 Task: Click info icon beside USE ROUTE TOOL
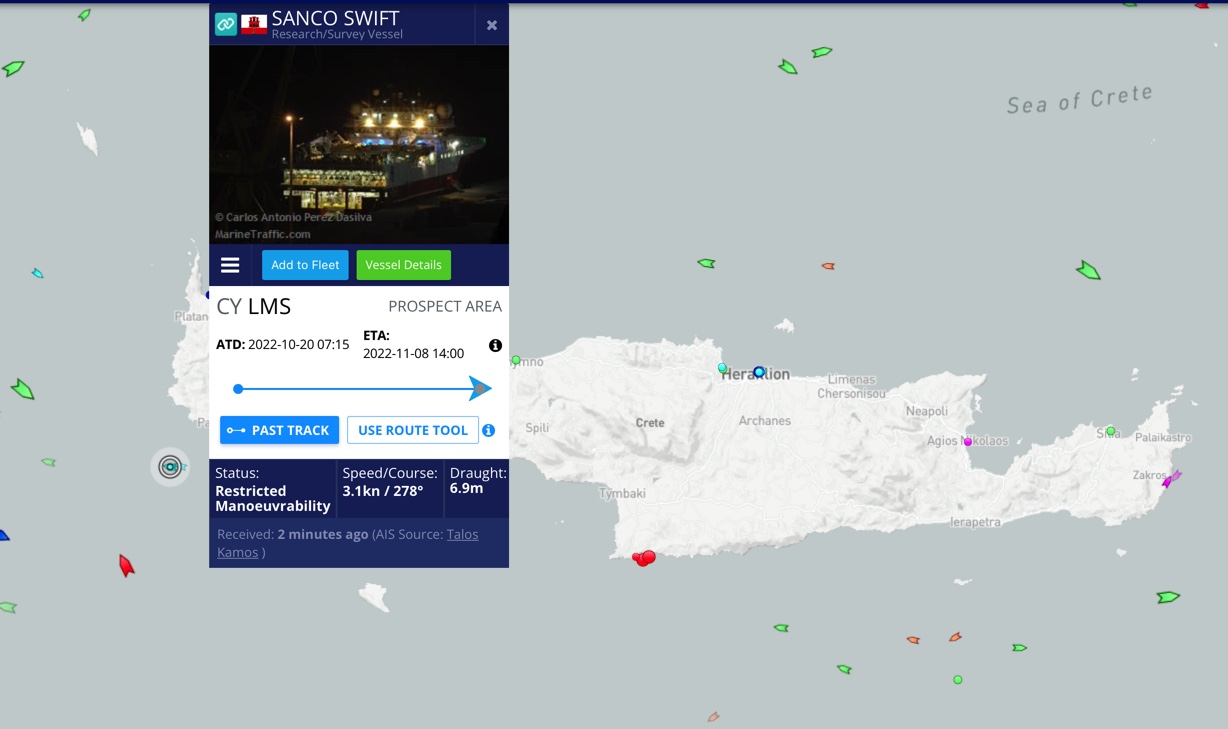(488, 430)
